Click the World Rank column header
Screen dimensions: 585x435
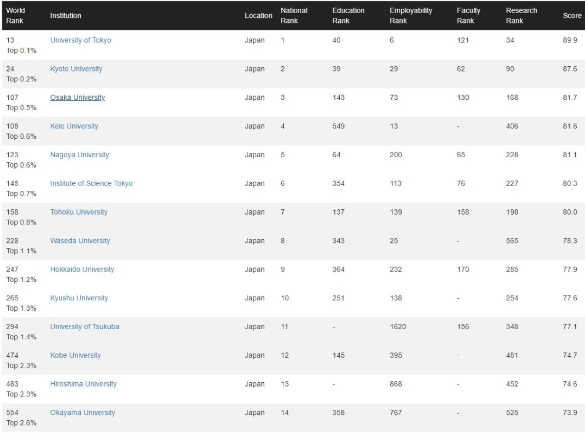15,16
